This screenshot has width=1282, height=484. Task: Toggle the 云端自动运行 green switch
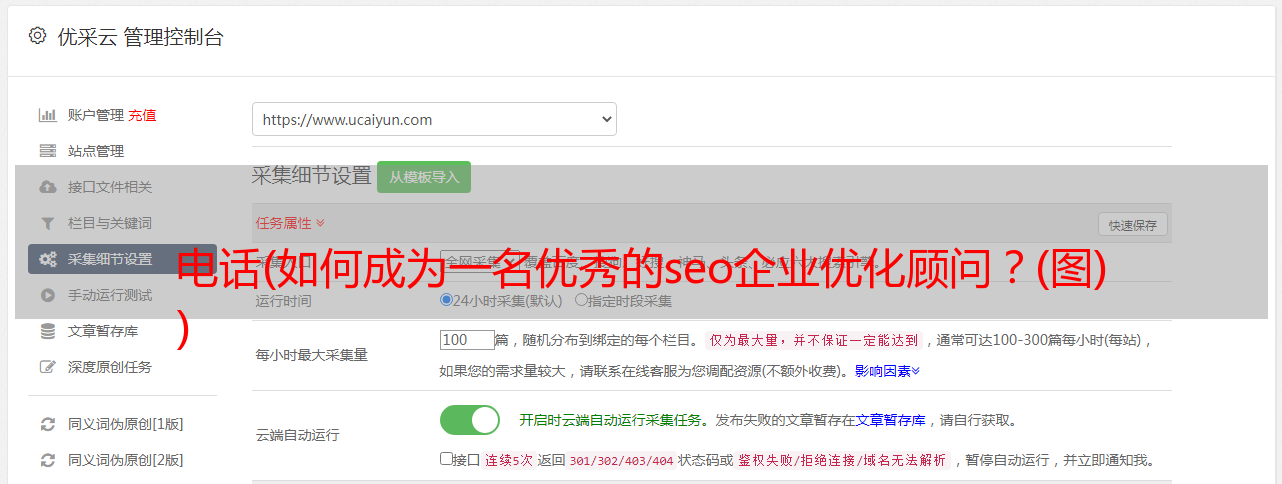click(x=470, y=420)
